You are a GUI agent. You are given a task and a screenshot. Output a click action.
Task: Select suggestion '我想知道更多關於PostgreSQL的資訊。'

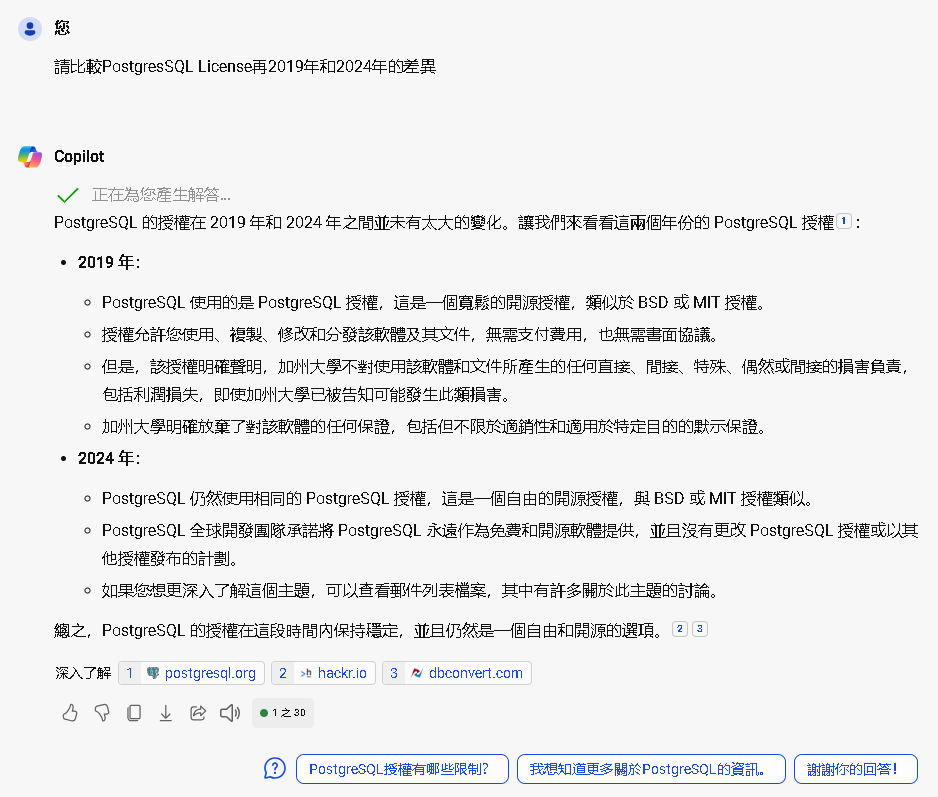(x=651, y=769)
